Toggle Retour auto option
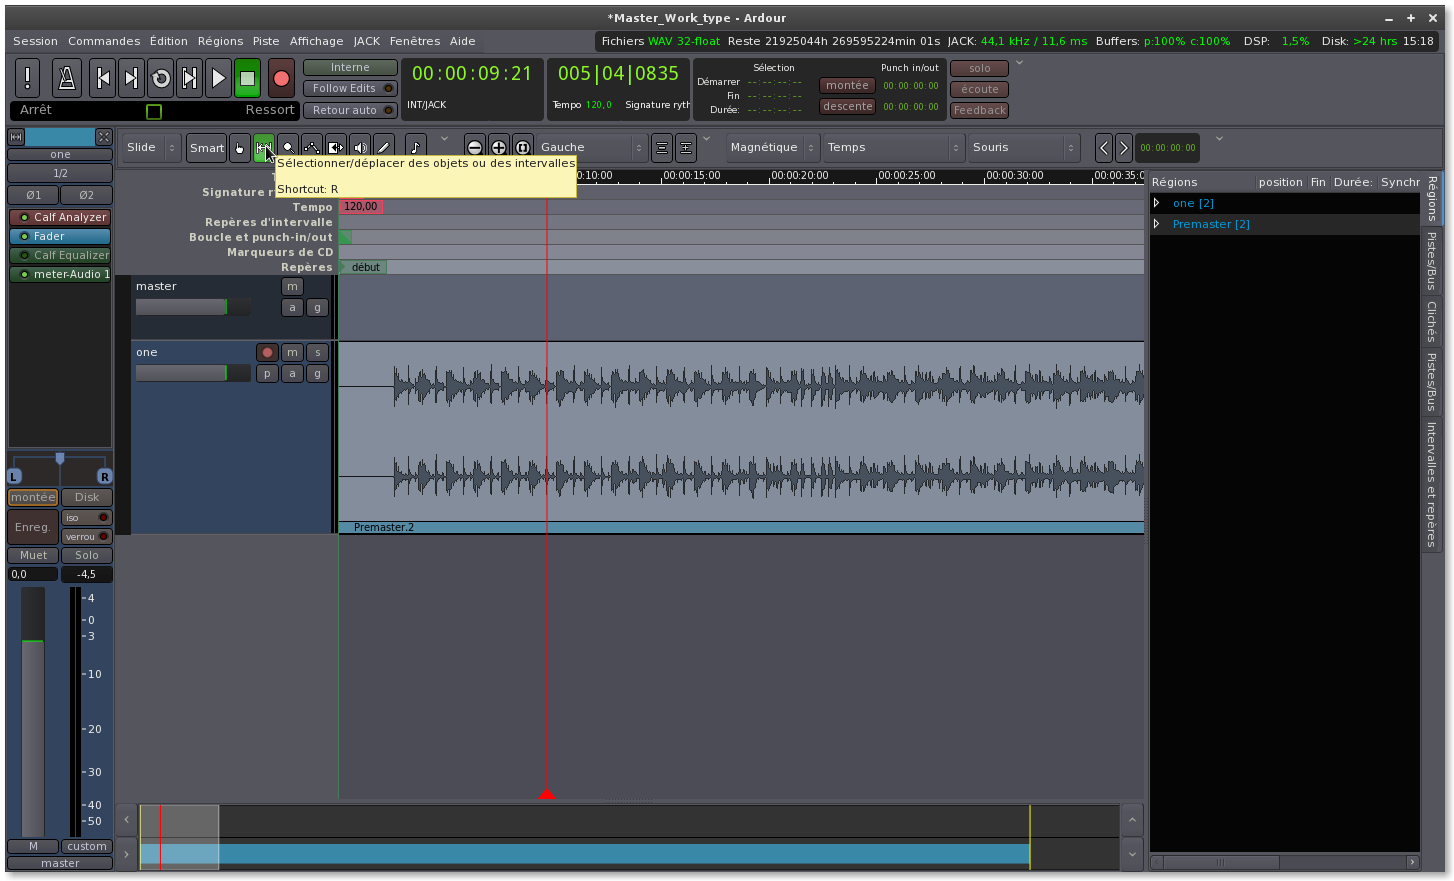 [x=349, y=111]
